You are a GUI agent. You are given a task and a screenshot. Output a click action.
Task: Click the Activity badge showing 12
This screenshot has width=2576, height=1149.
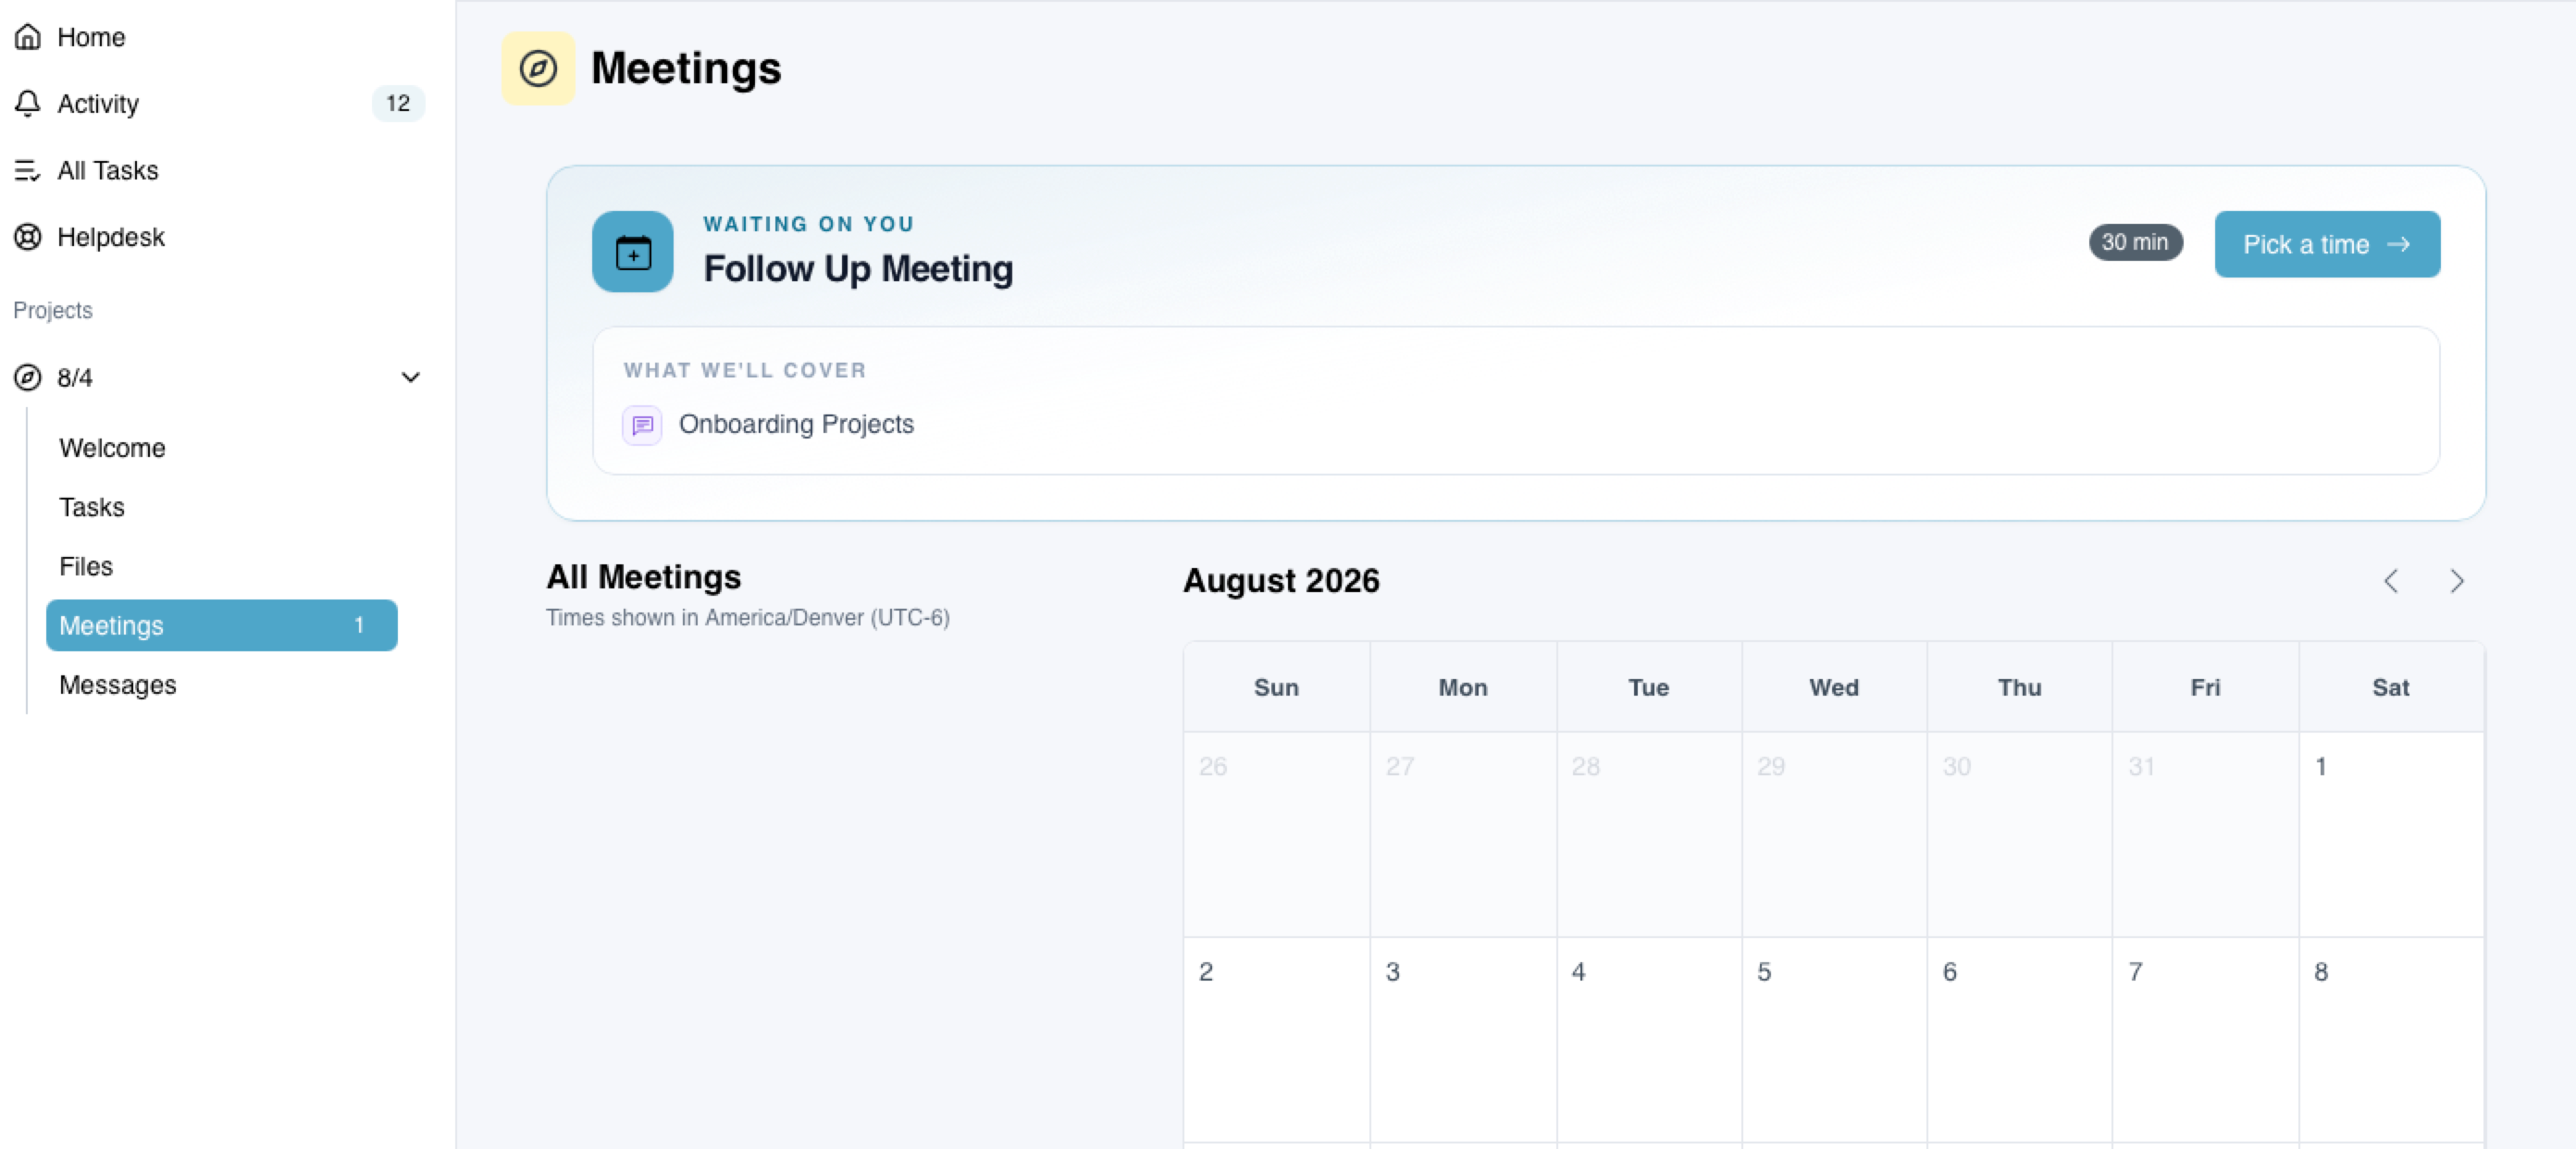[x=398, y=103]
